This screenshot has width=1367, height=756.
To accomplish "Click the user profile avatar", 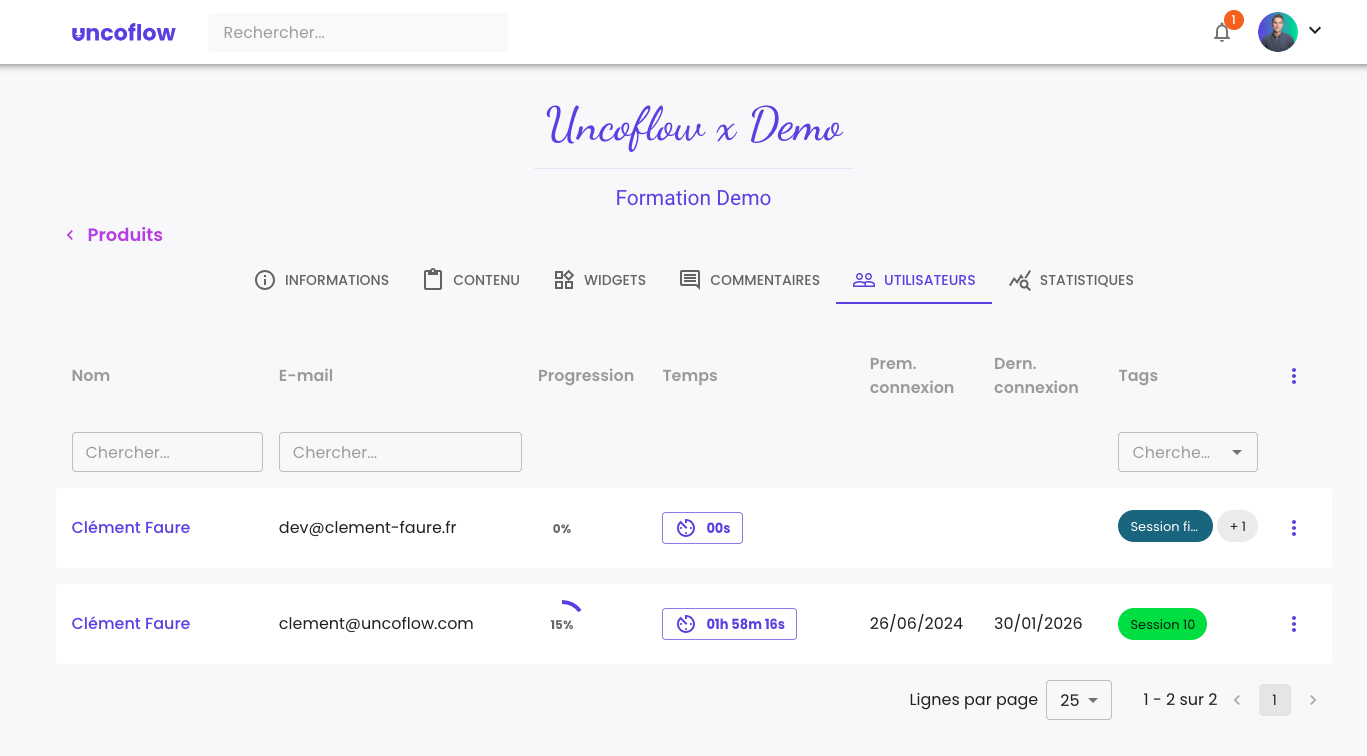I will 1277,32.
